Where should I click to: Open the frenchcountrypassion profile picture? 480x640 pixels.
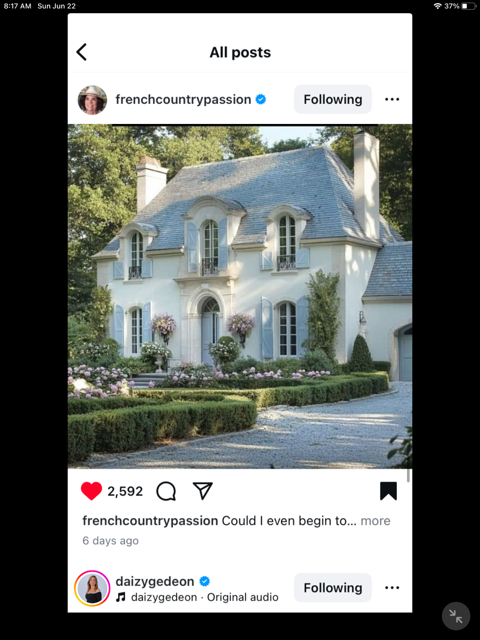coord(92,100)
